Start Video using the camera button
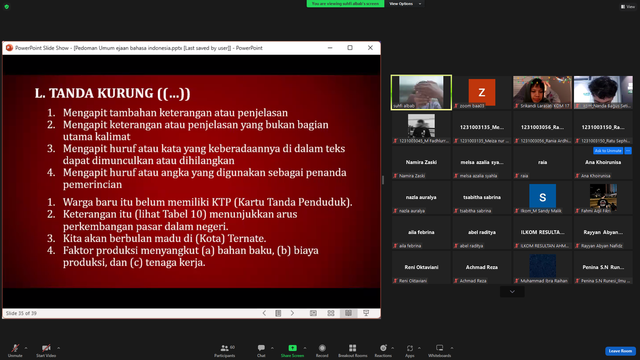This screenshot has width=640, height=360. pyautogui.click(x=46, y=350)
